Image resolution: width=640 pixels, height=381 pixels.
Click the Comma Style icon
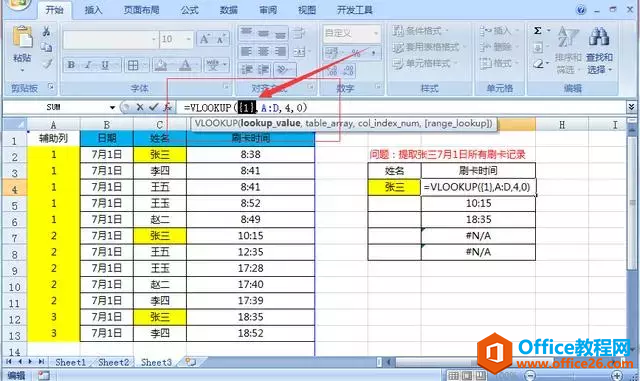tap(373, 53)
